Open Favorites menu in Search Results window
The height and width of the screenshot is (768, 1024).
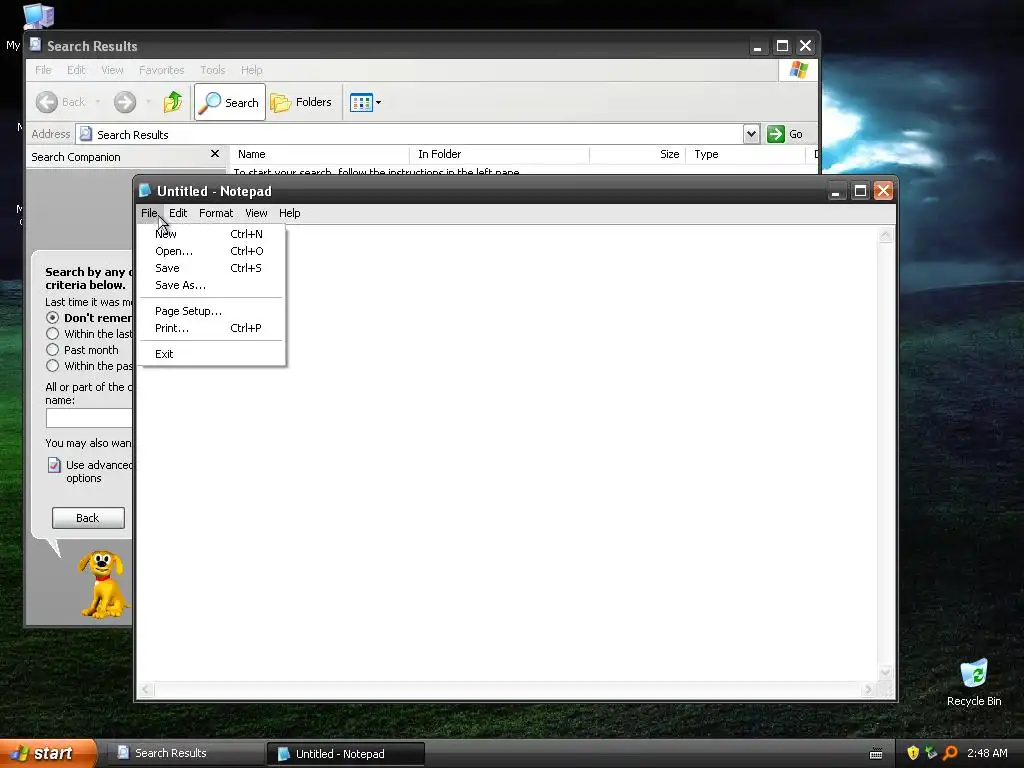click(161, 70)
